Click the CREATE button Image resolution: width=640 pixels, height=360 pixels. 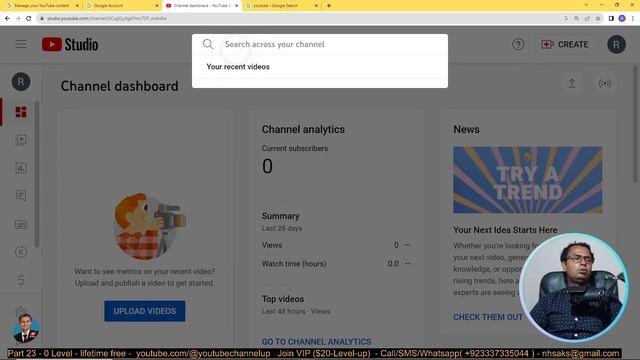pyautogui.click(x=565, y=44)
